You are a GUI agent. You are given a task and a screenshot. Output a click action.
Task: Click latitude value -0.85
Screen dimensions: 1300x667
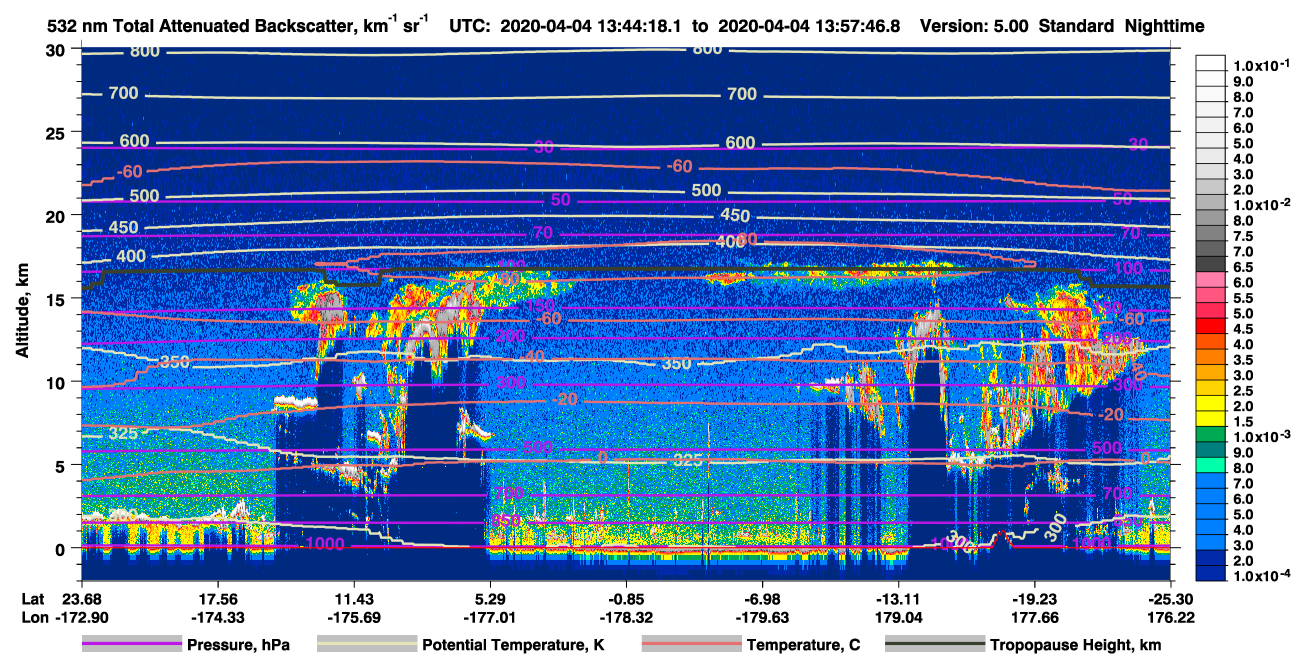[x=626, y=600]
